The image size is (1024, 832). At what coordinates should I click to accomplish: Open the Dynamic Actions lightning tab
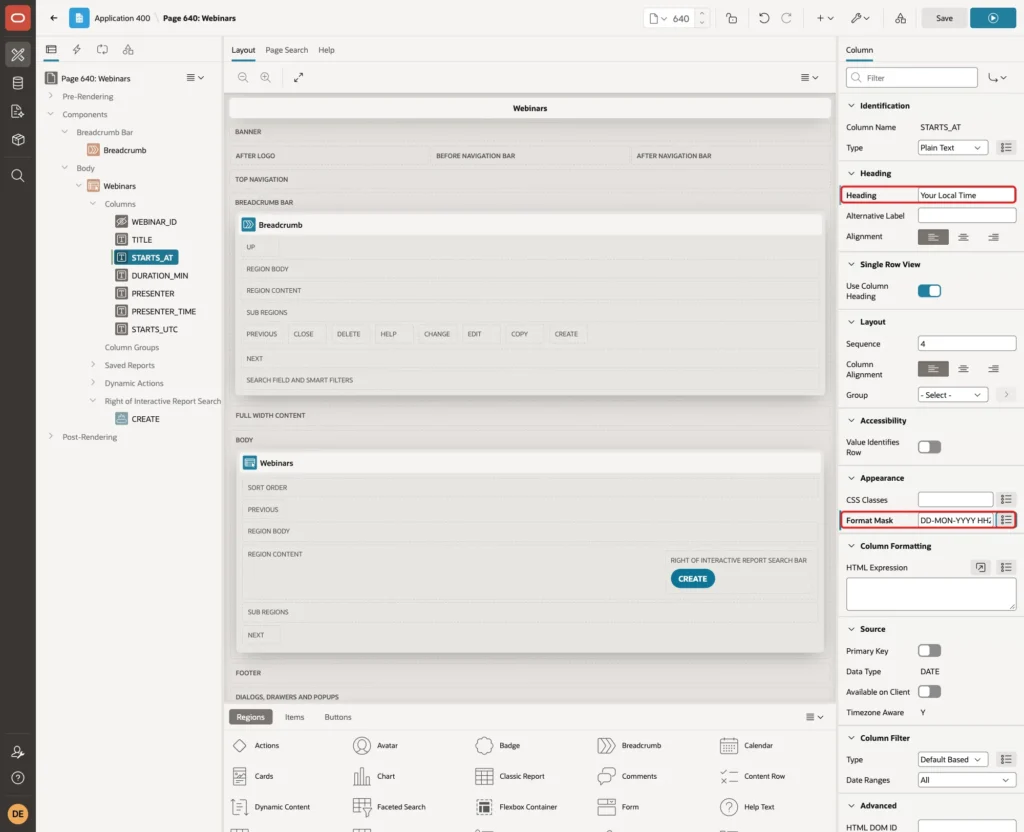click(76, 50)
